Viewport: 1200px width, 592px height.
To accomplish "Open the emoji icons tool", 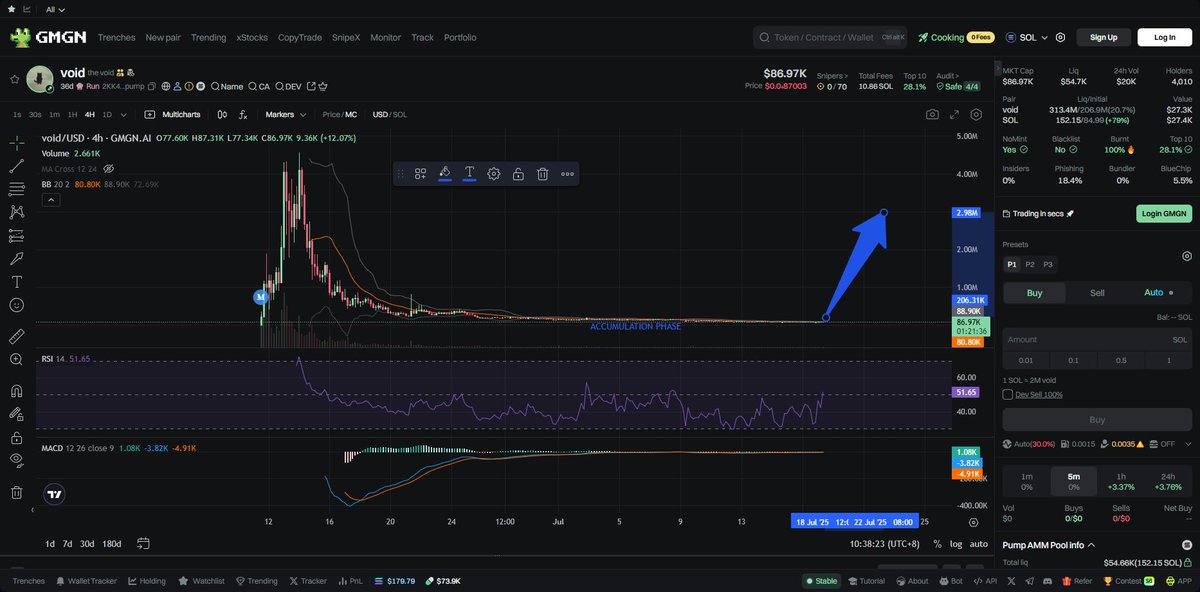I will click(17, 305).
